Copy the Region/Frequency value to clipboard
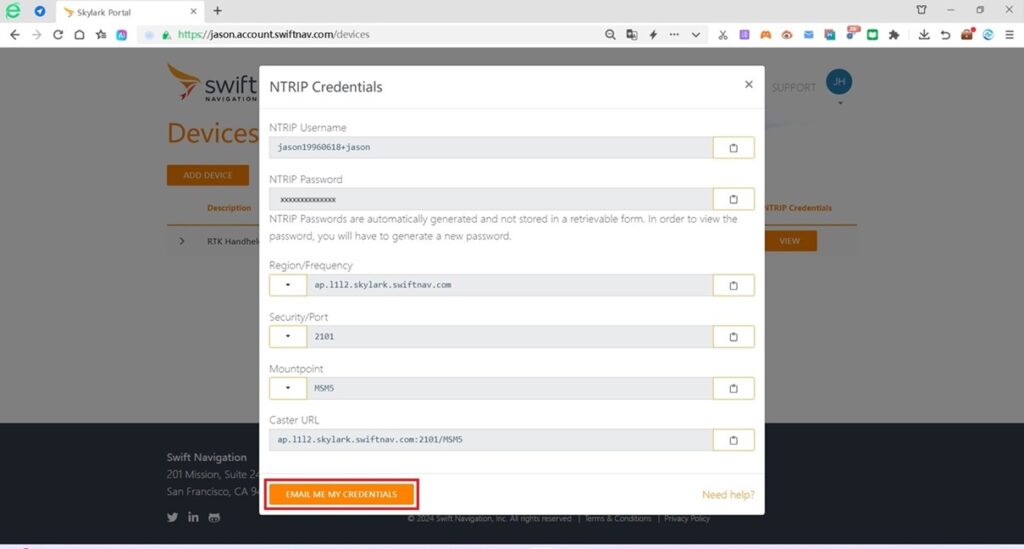This screenshot has height=549, width=1024. [x=733, y=285]
